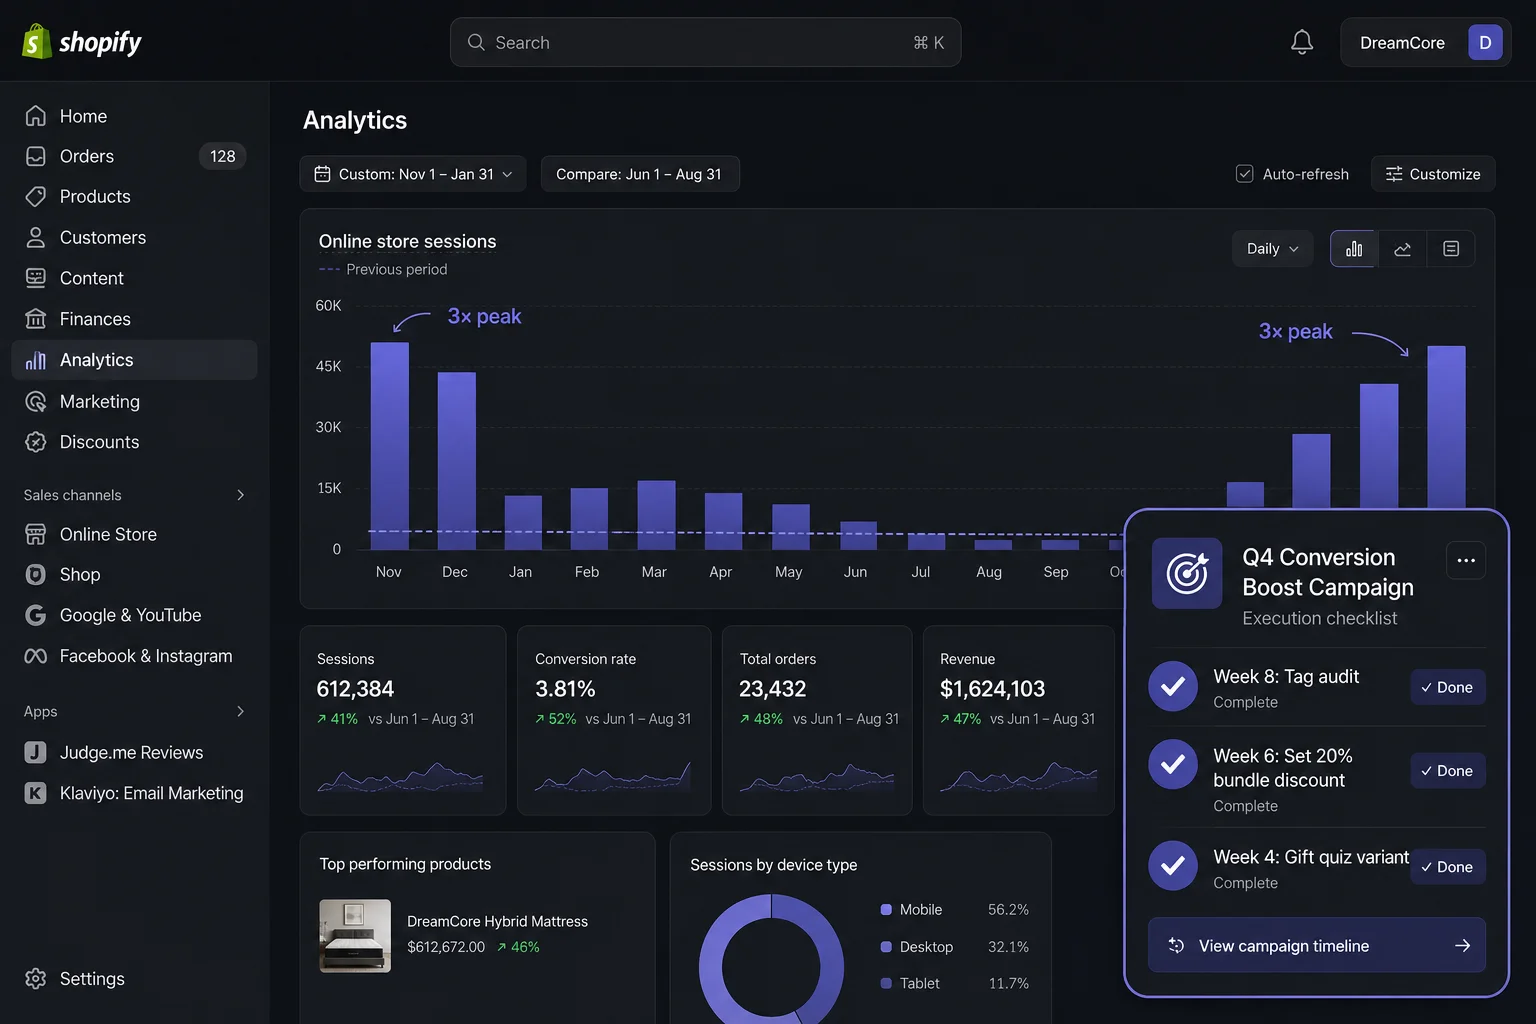Screen dimensions: 1536x1024
Task: Click the Dec bar in sessions chart
Action: 456,461
